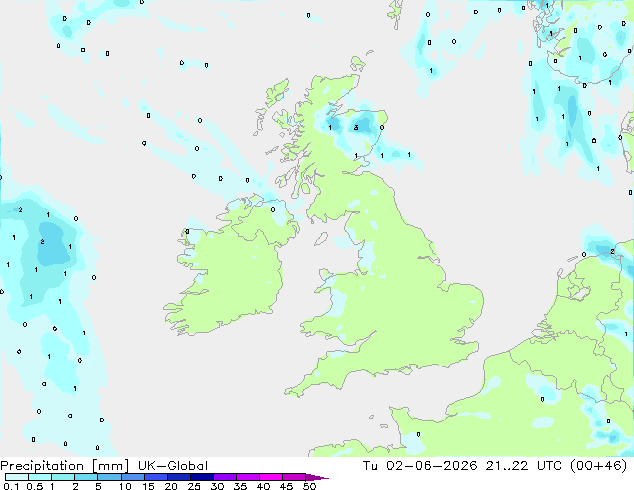The height and width of the screenshot is (490, 634).
Task: Click the legend swatch between 20 and 25
Action: point(179,477)
